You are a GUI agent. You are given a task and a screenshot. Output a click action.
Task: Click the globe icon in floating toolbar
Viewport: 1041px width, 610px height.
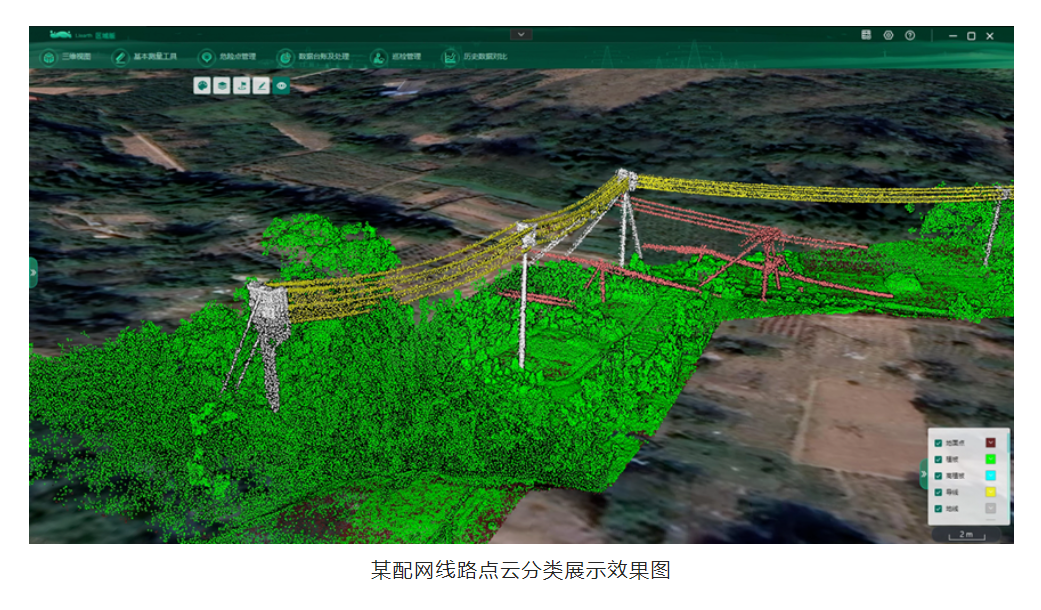click(x=202, y=86)
